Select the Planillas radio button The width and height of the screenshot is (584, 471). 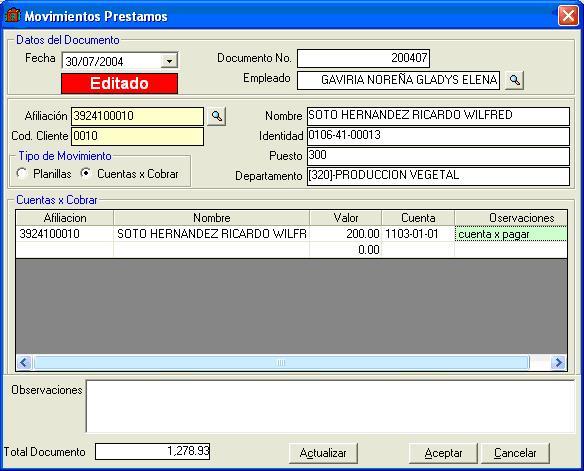[x=22, y=174]
